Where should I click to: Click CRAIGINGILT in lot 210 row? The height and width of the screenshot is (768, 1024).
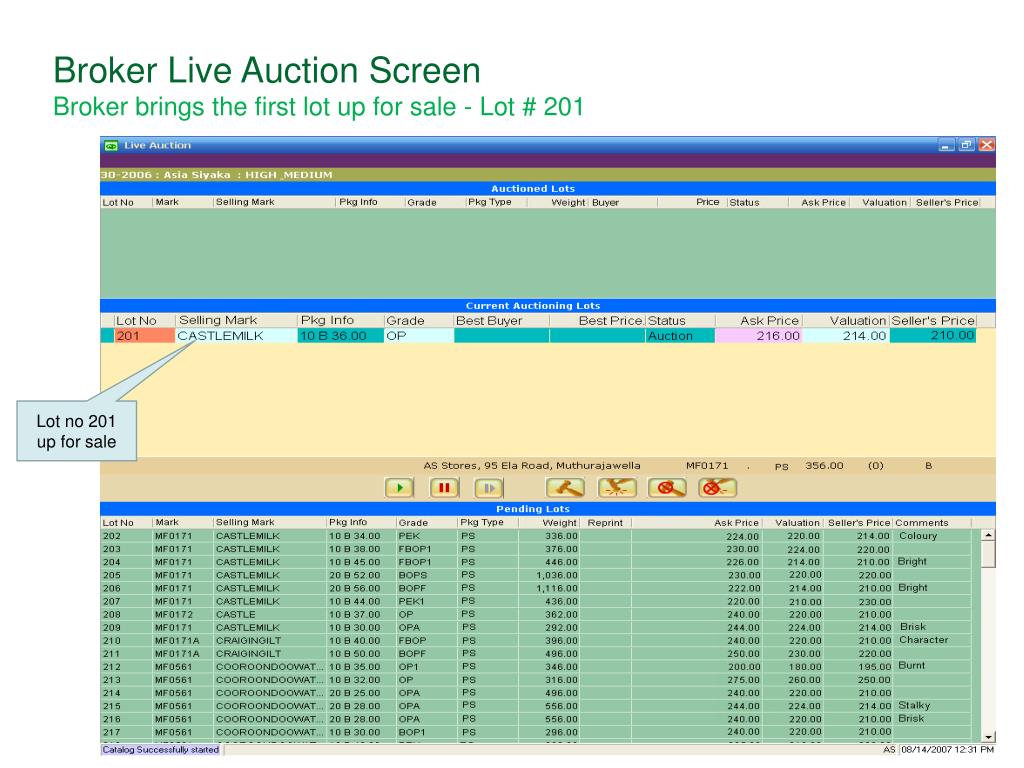pos(248,641)
